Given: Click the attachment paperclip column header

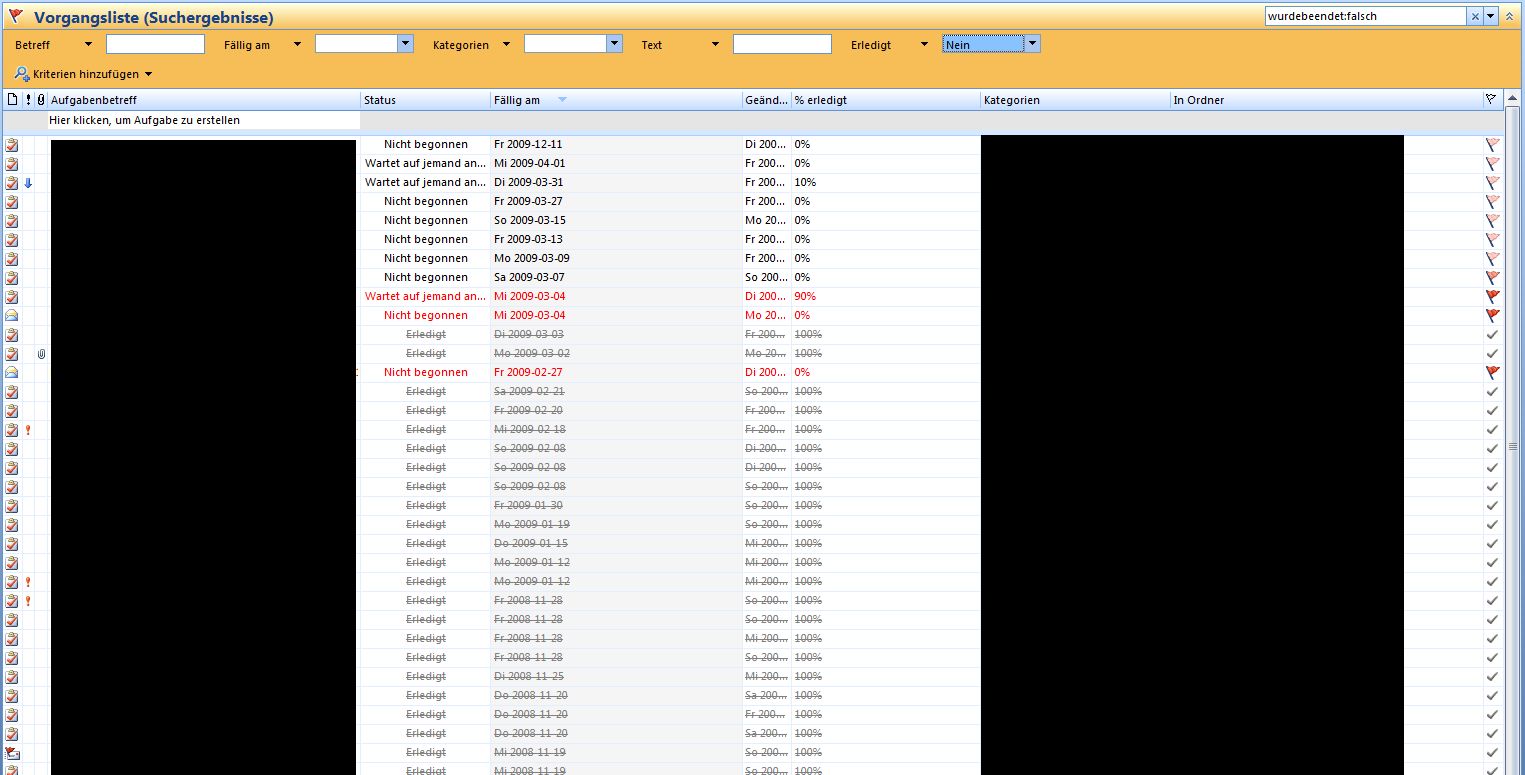Looking at the screenshot, I should pos(41,100).
